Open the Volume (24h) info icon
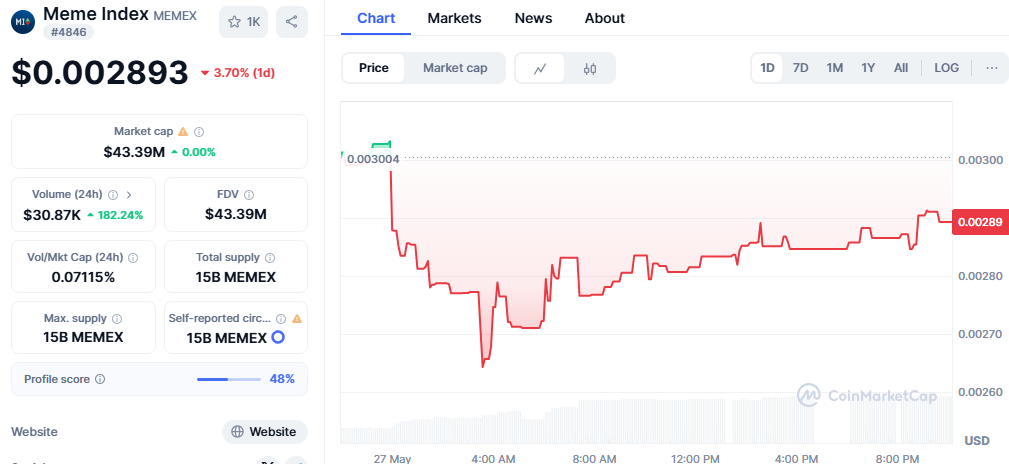 [x=113, y=194]
